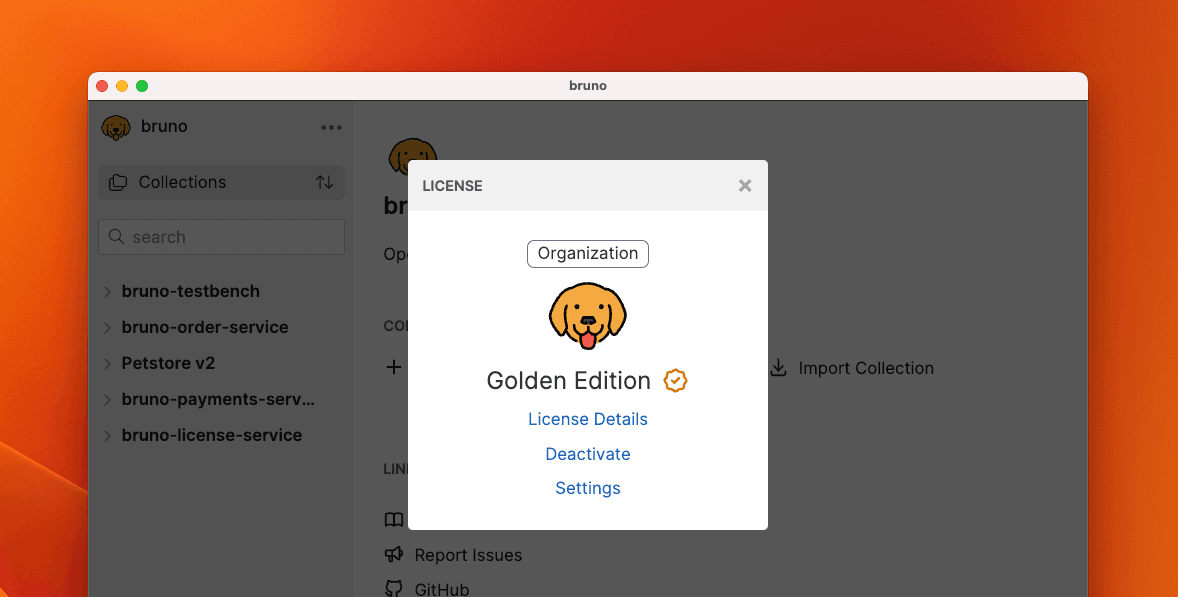Click the GitHub octocat icon
The width and height of the screenshot is (1178, 597).
point(394,589)
